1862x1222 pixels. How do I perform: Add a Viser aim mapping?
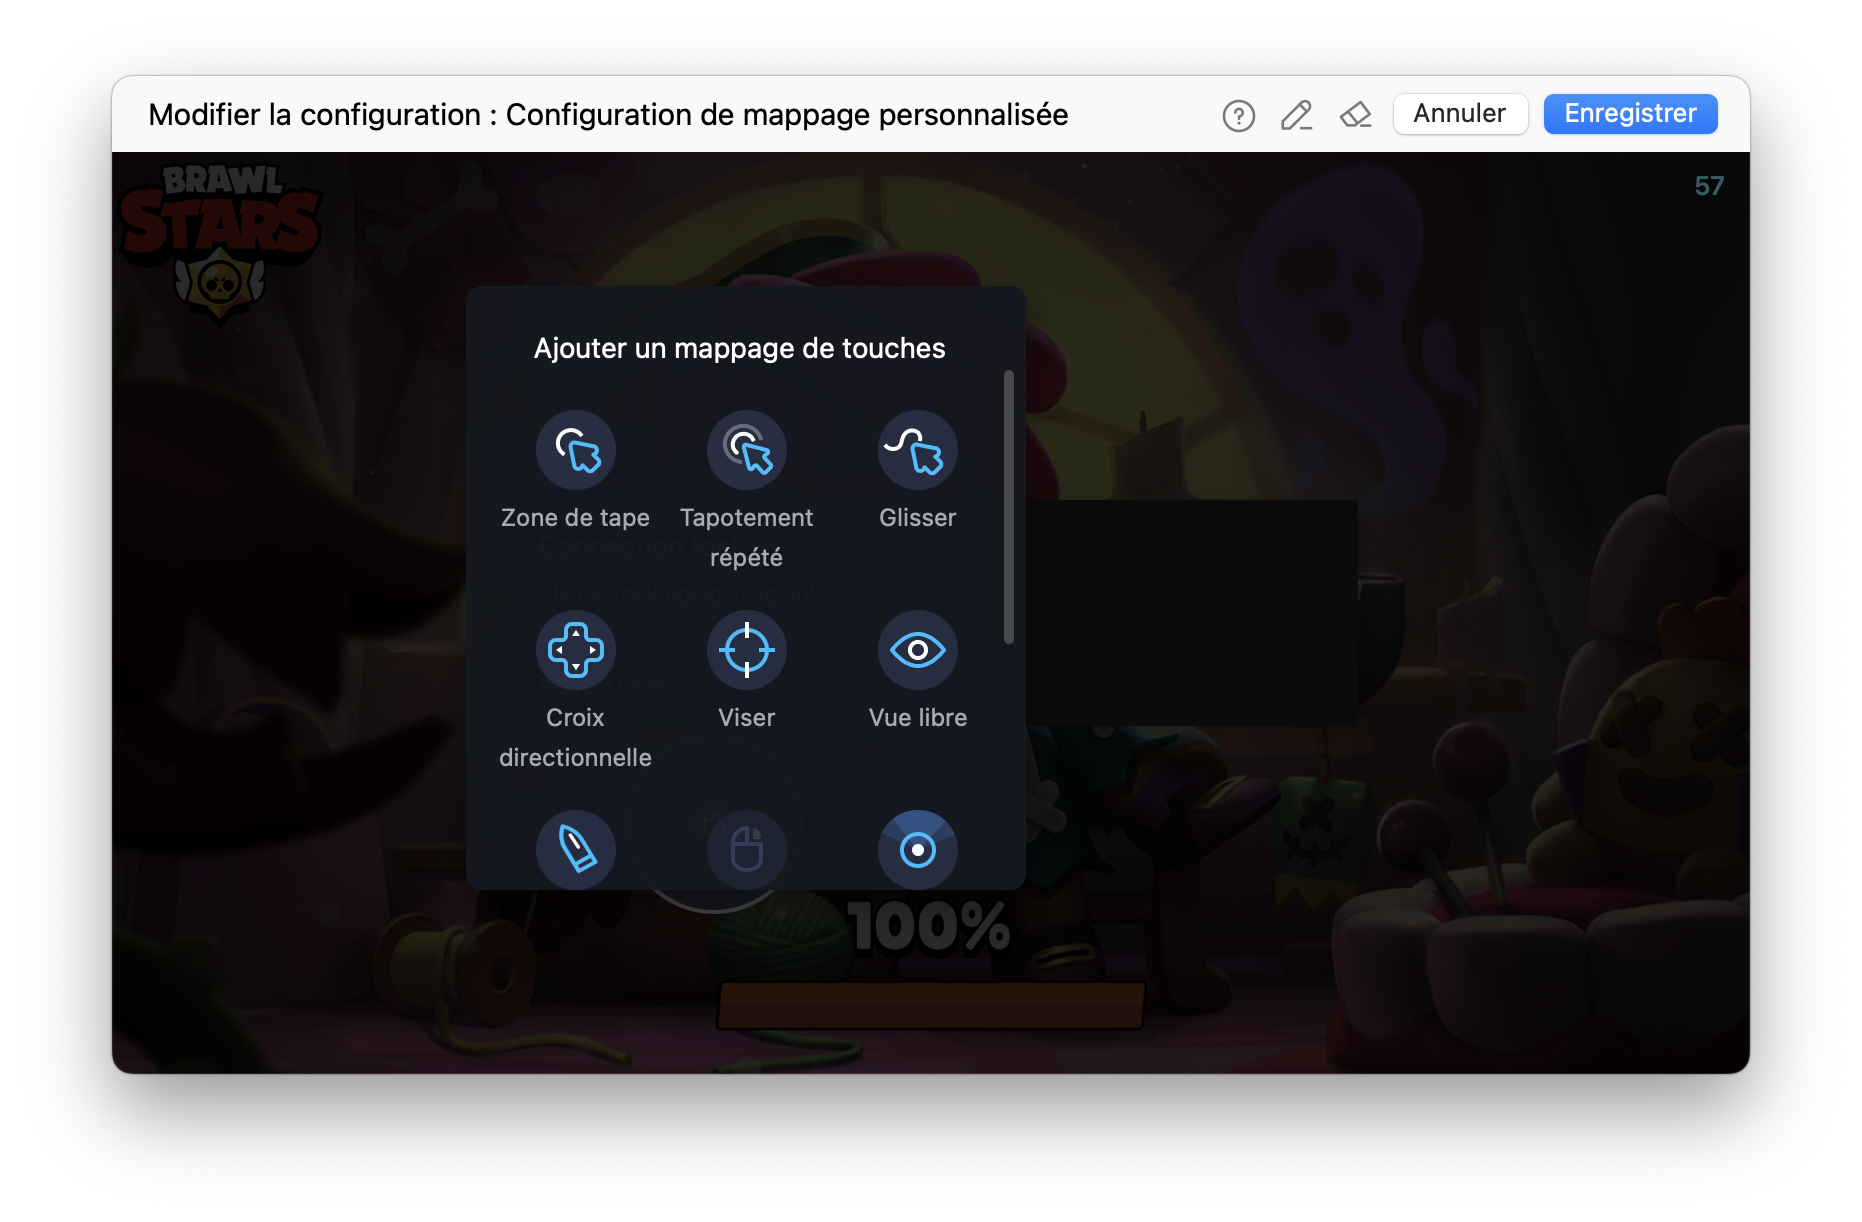[746, 650]
